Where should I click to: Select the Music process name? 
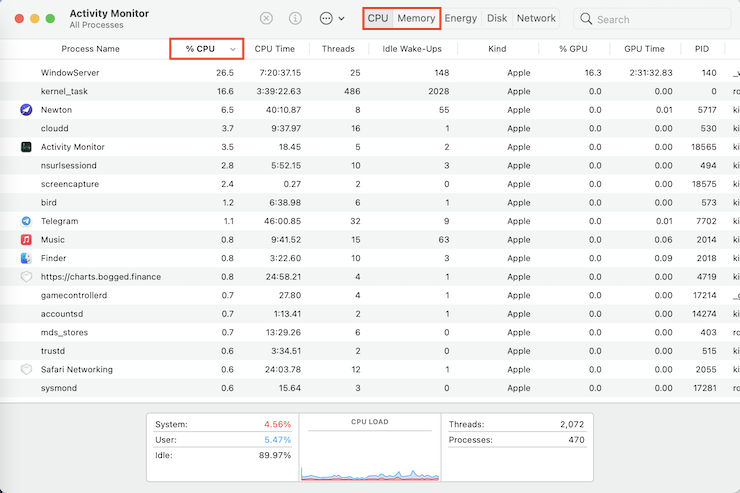52,240
